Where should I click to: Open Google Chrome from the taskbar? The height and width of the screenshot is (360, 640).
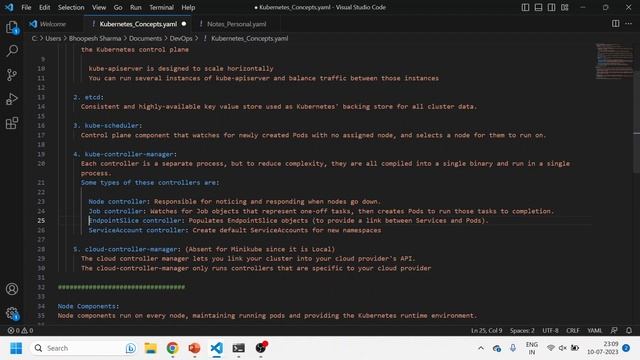click(x=172, y=348)
